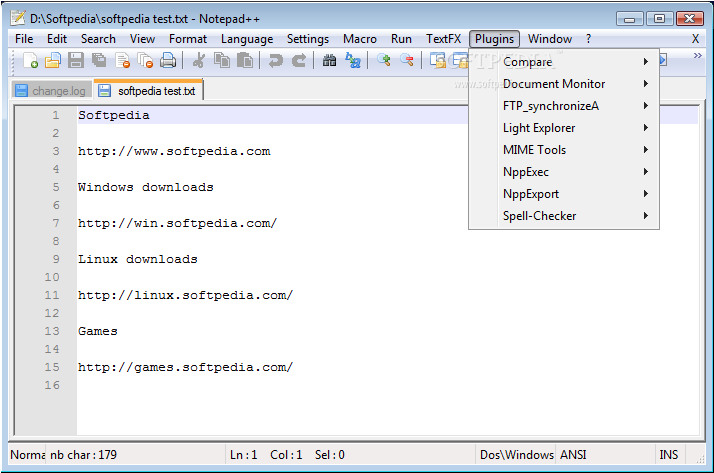The width and height of the screenshot is (714, 473).
Task: Expand the Document Monitor submenu arrow
Action: (646, 83)
